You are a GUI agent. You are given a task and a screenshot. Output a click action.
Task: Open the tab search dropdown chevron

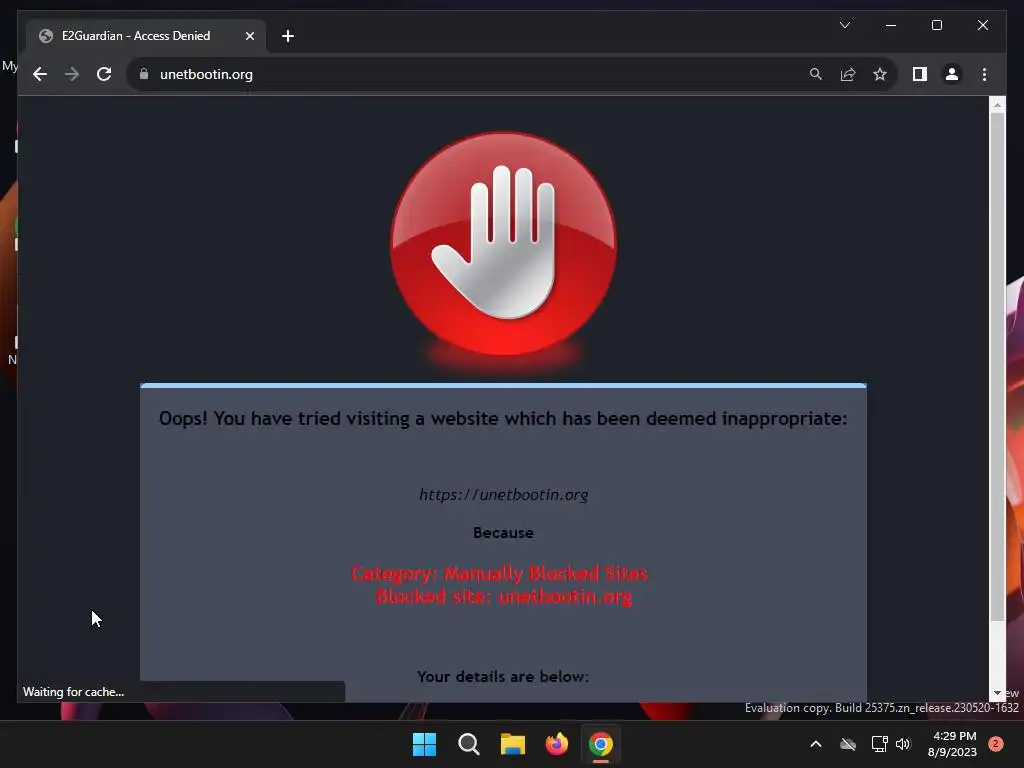[844, 25]
